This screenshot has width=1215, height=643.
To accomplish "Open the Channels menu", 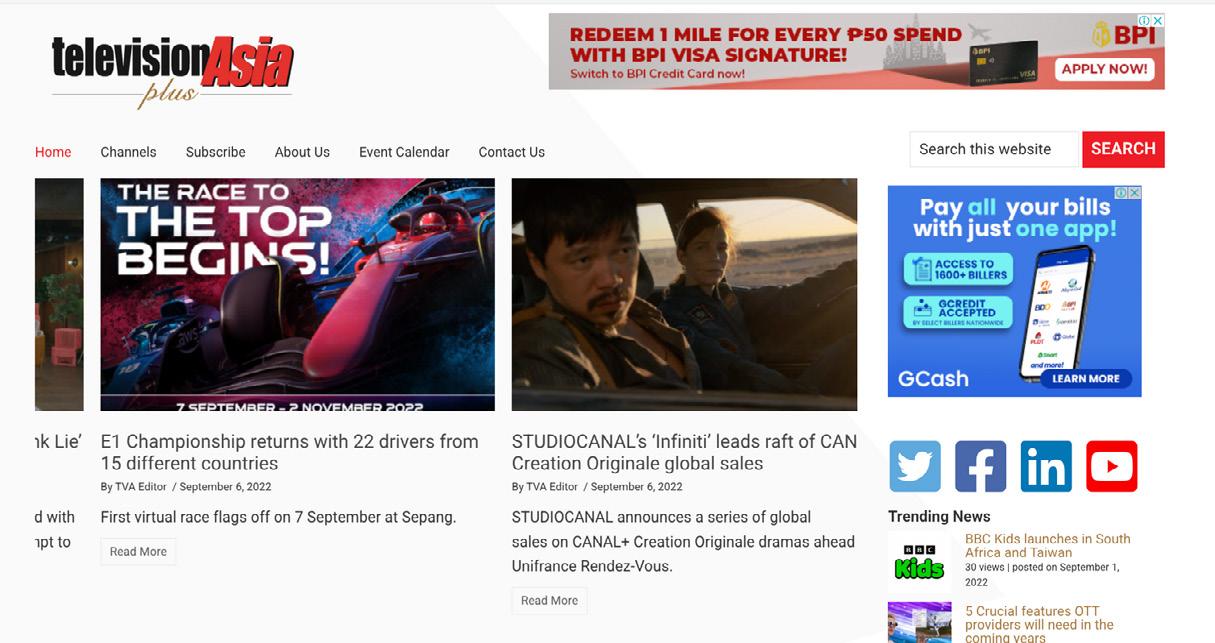I will [128, 152].
